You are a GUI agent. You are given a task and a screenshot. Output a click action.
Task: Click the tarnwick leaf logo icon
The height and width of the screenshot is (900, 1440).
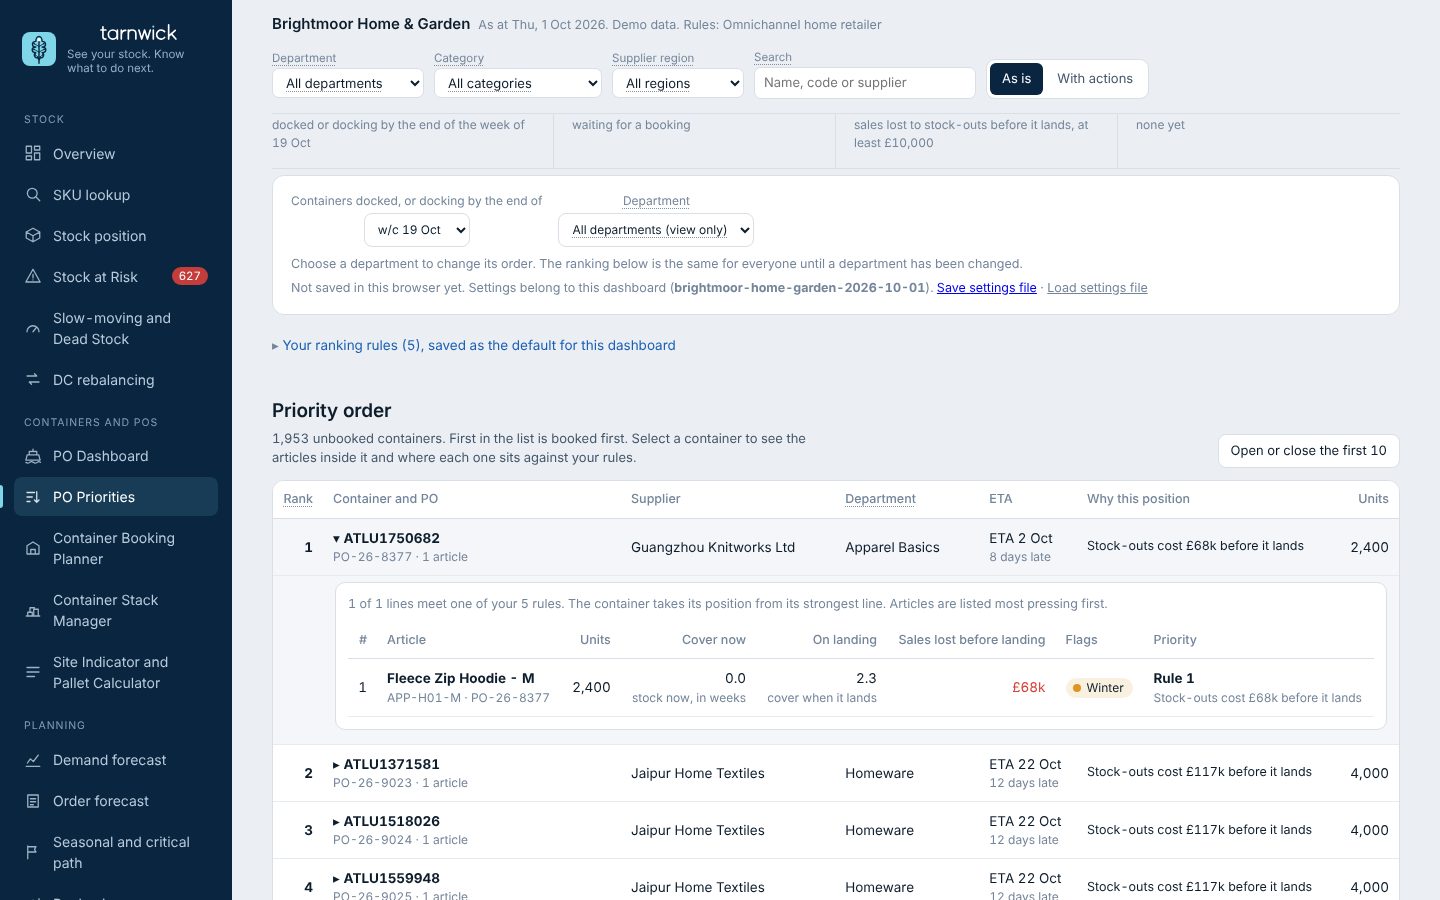pos(39,49)
